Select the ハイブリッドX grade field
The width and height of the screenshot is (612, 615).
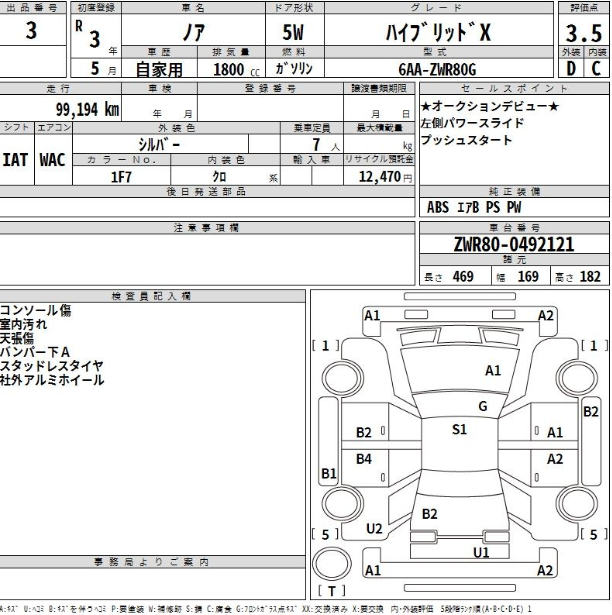click(439, 31)
